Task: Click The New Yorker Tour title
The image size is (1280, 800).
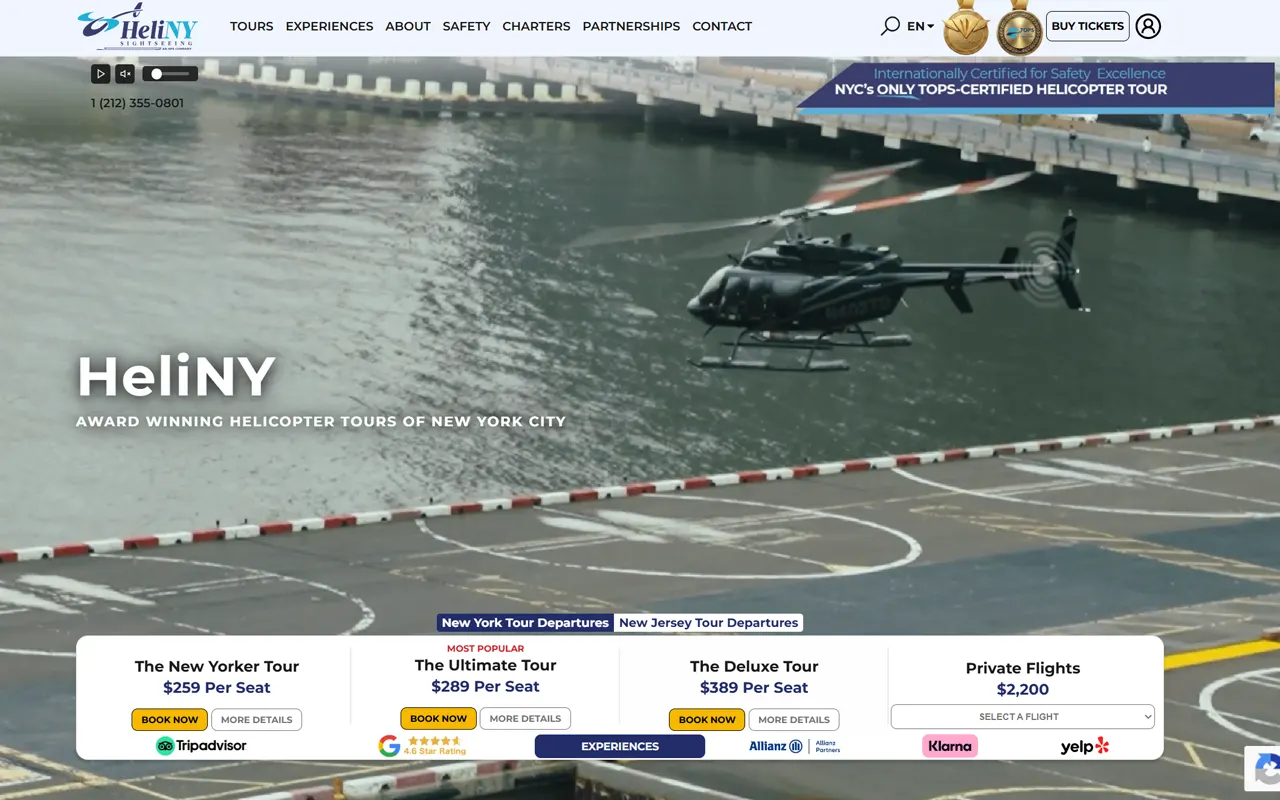Action: [217, 666]
